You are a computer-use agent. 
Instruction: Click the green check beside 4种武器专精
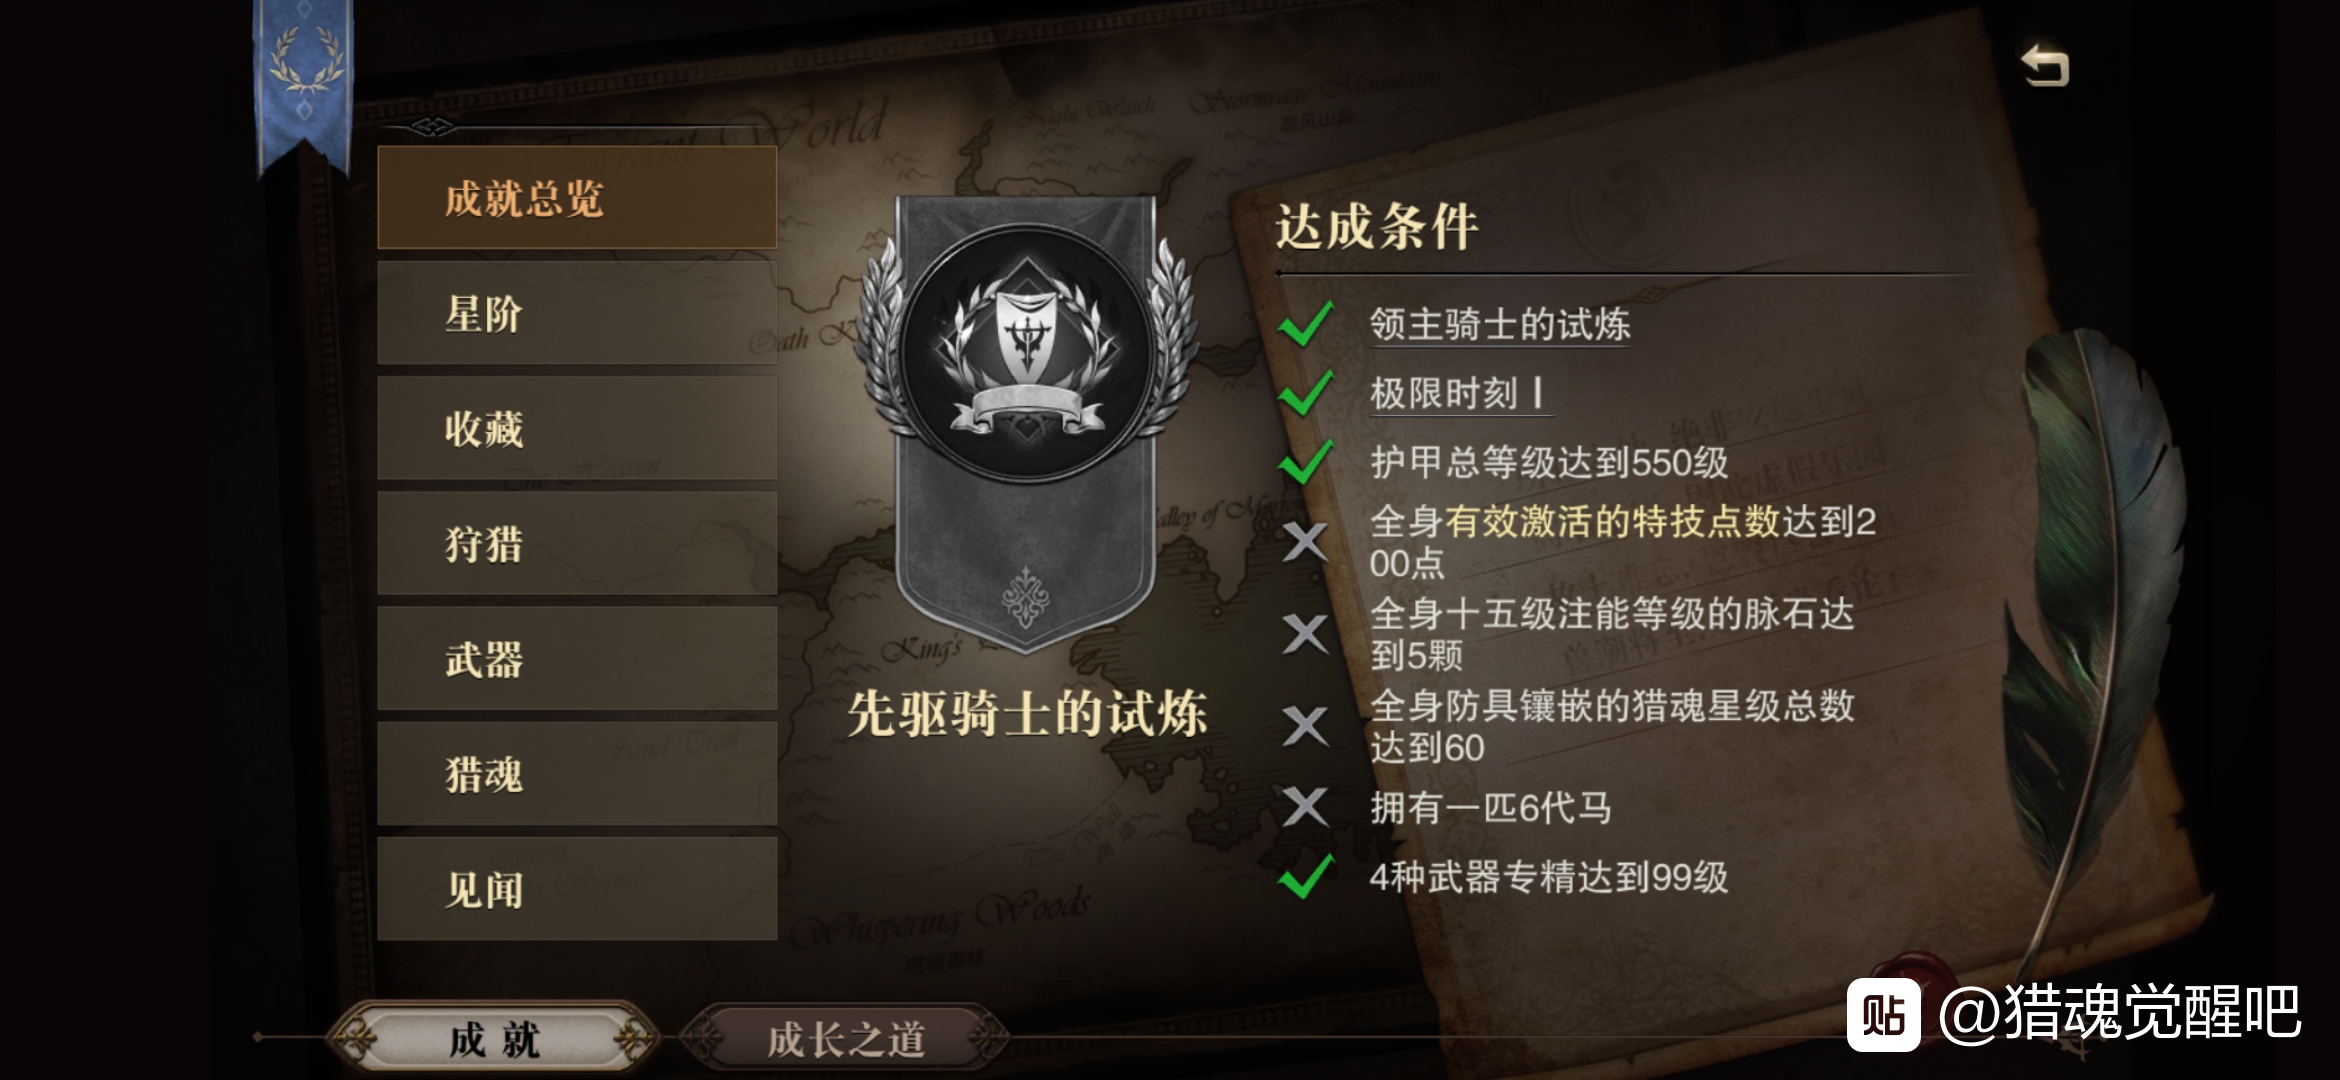pyautogui.click(x=1305, y=877)
